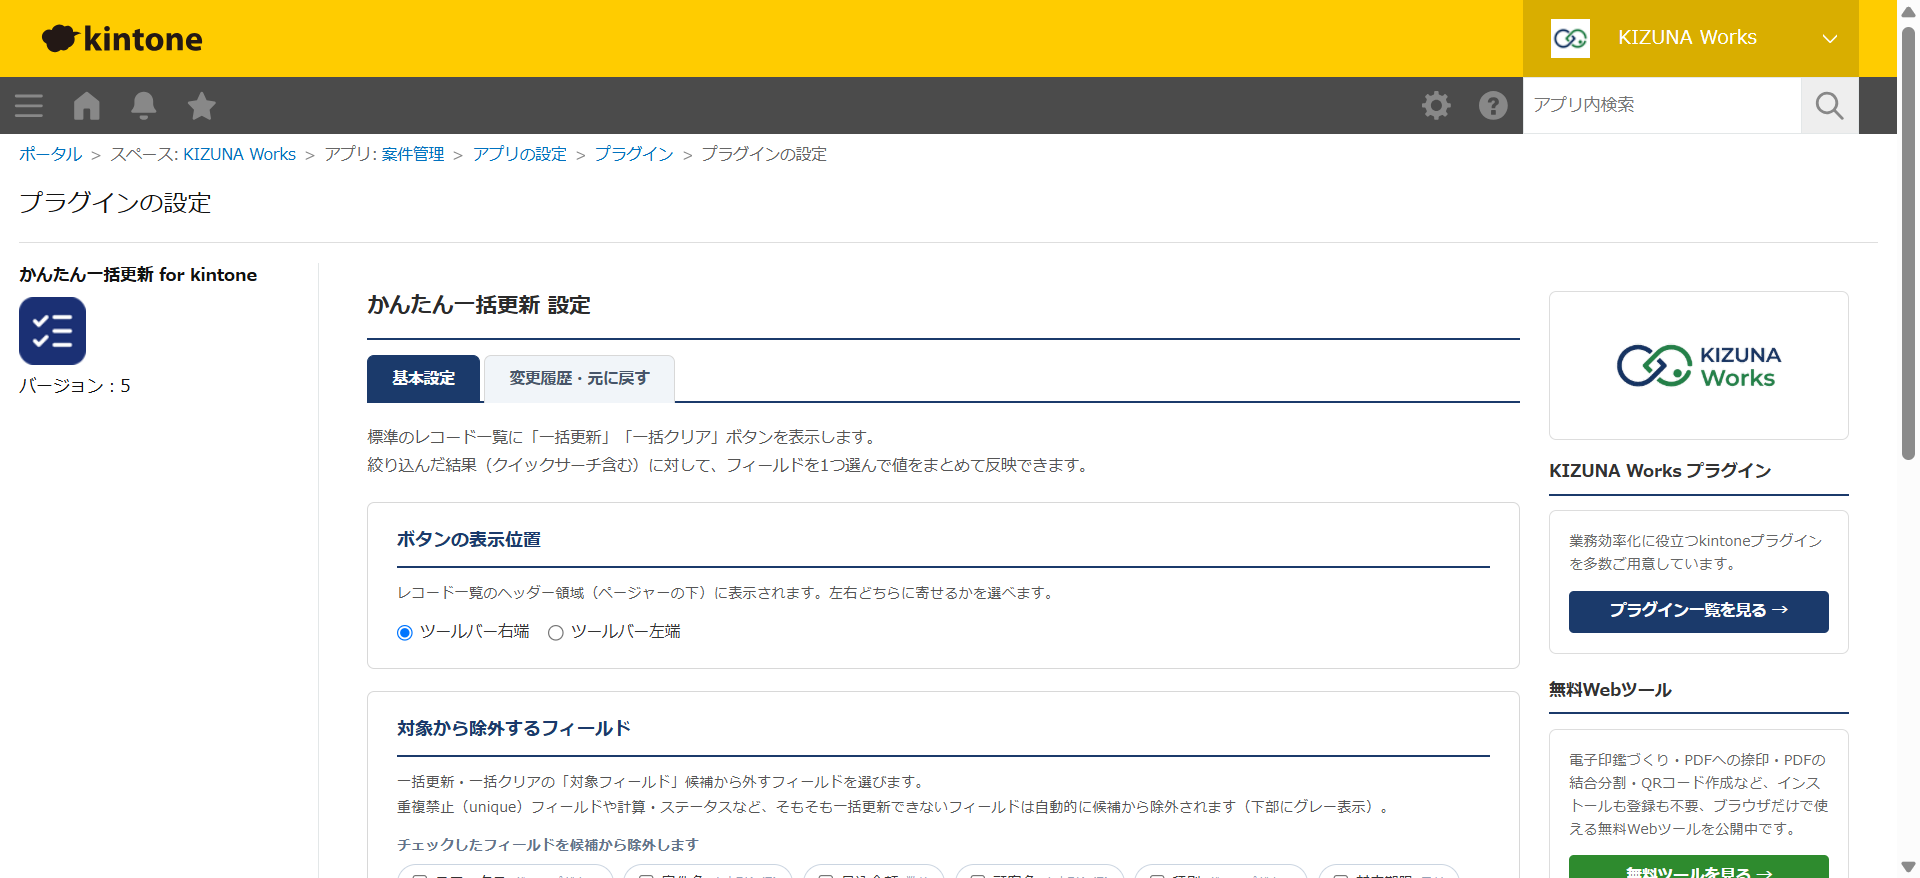Click ボタンの表示位置 section heading
Image resolution: width=1920 pixels, height=878 pixels.
469,539
